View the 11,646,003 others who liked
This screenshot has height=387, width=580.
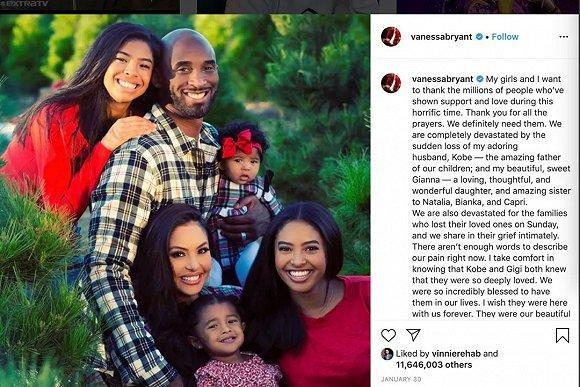[434, 365]
